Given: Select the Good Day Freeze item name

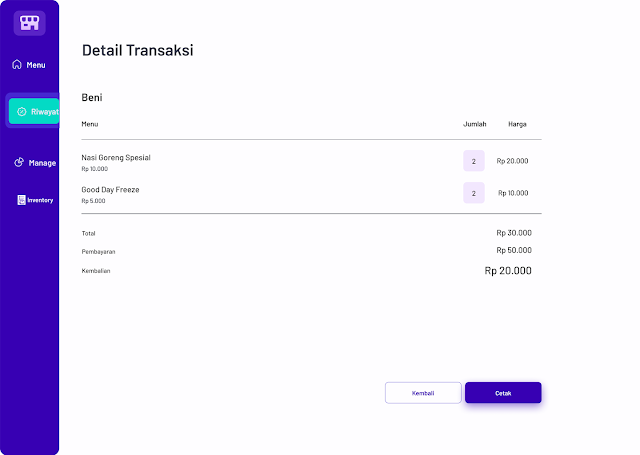Looking at the screenshot, I should tap(110, 189).
